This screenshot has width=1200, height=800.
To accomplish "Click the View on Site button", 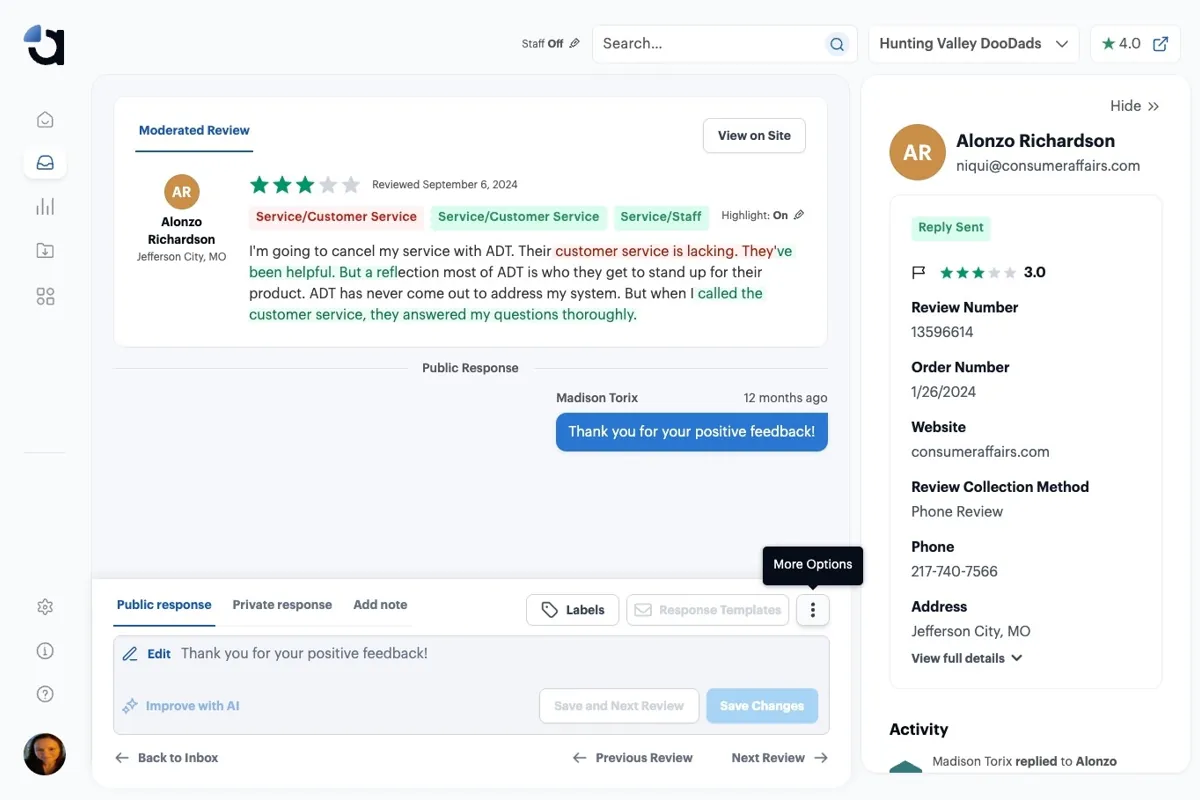I will tap(754, 136).
